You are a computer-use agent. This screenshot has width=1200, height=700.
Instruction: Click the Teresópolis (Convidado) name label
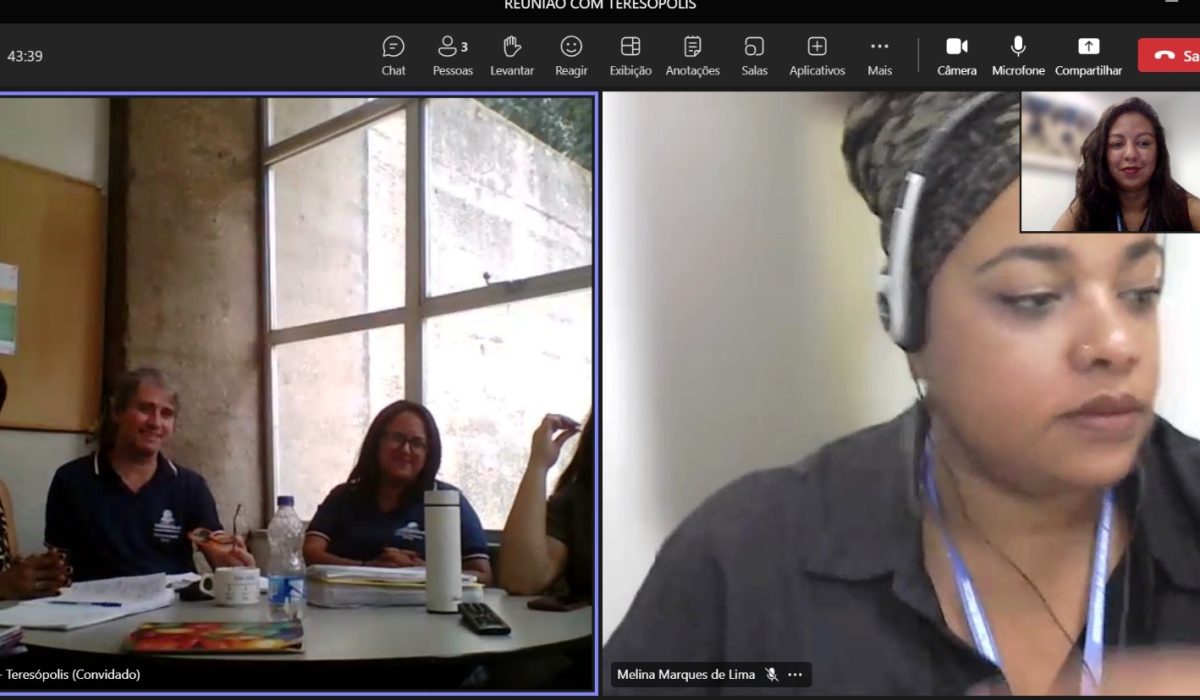click(72, 675)
